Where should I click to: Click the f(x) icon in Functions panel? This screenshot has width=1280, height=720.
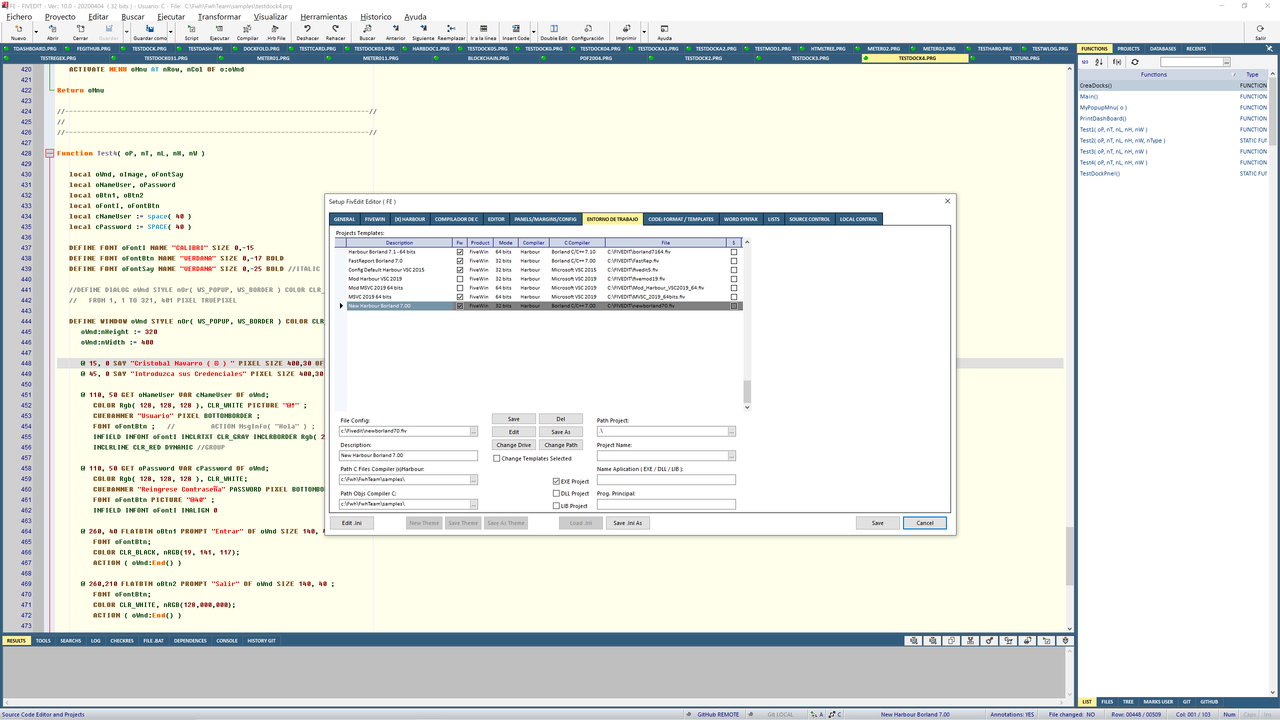click(1117, 62)
